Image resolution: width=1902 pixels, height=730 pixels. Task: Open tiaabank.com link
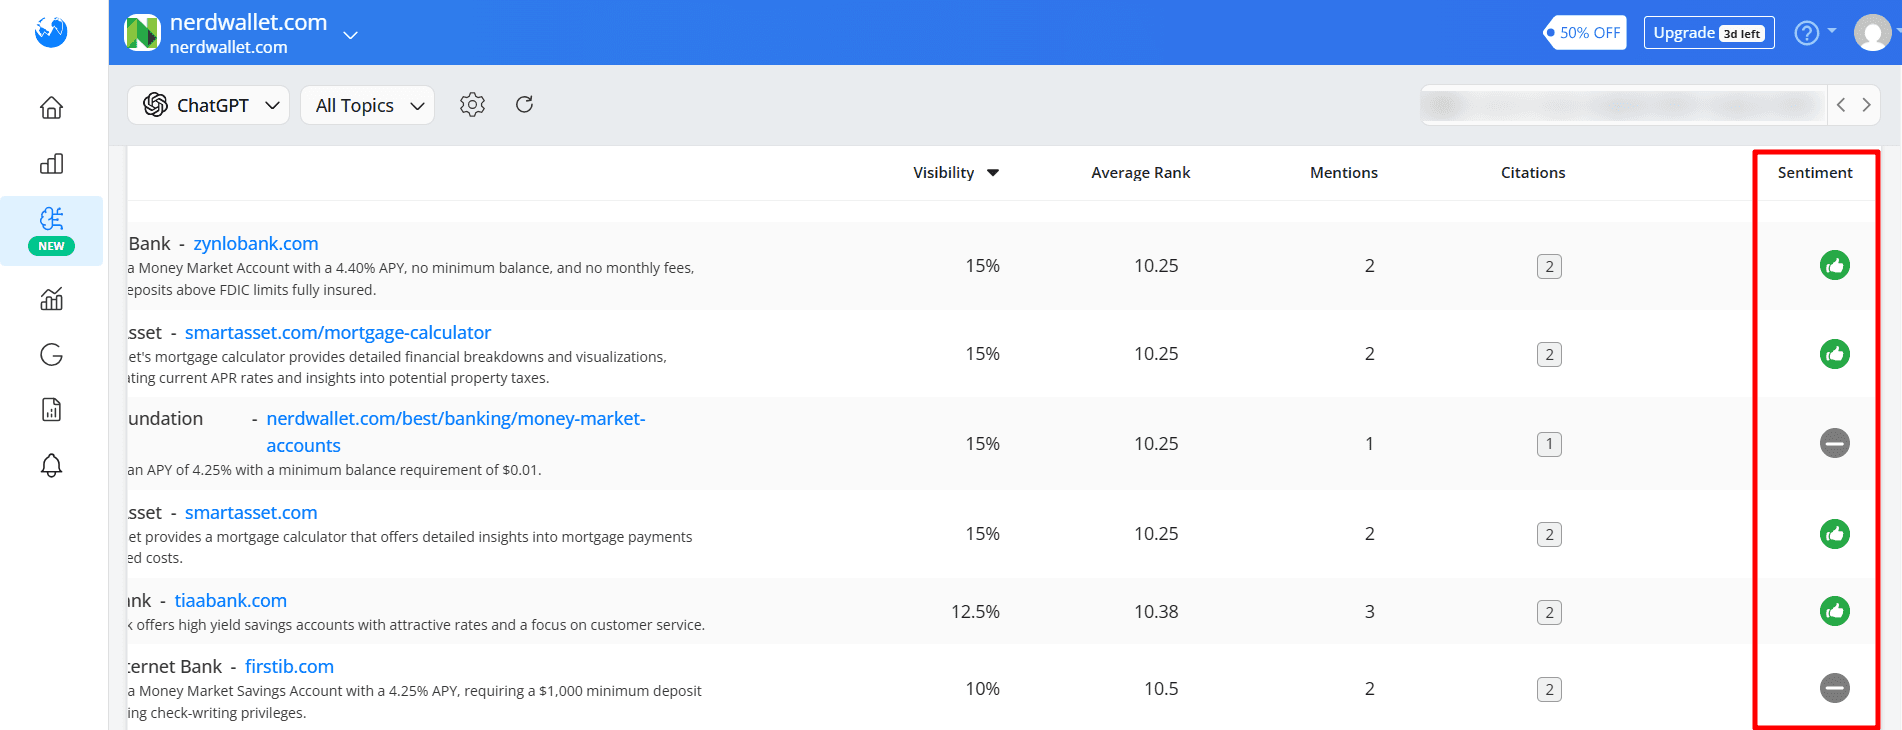[x=231, y=601]
